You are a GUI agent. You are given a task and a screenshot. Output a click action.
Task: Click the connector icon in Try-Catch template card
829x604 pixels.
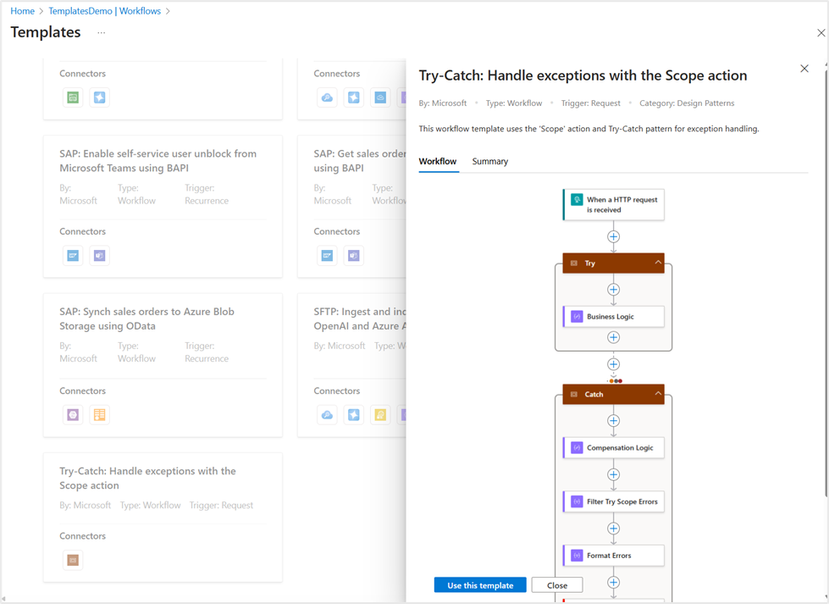click(73, 560)
